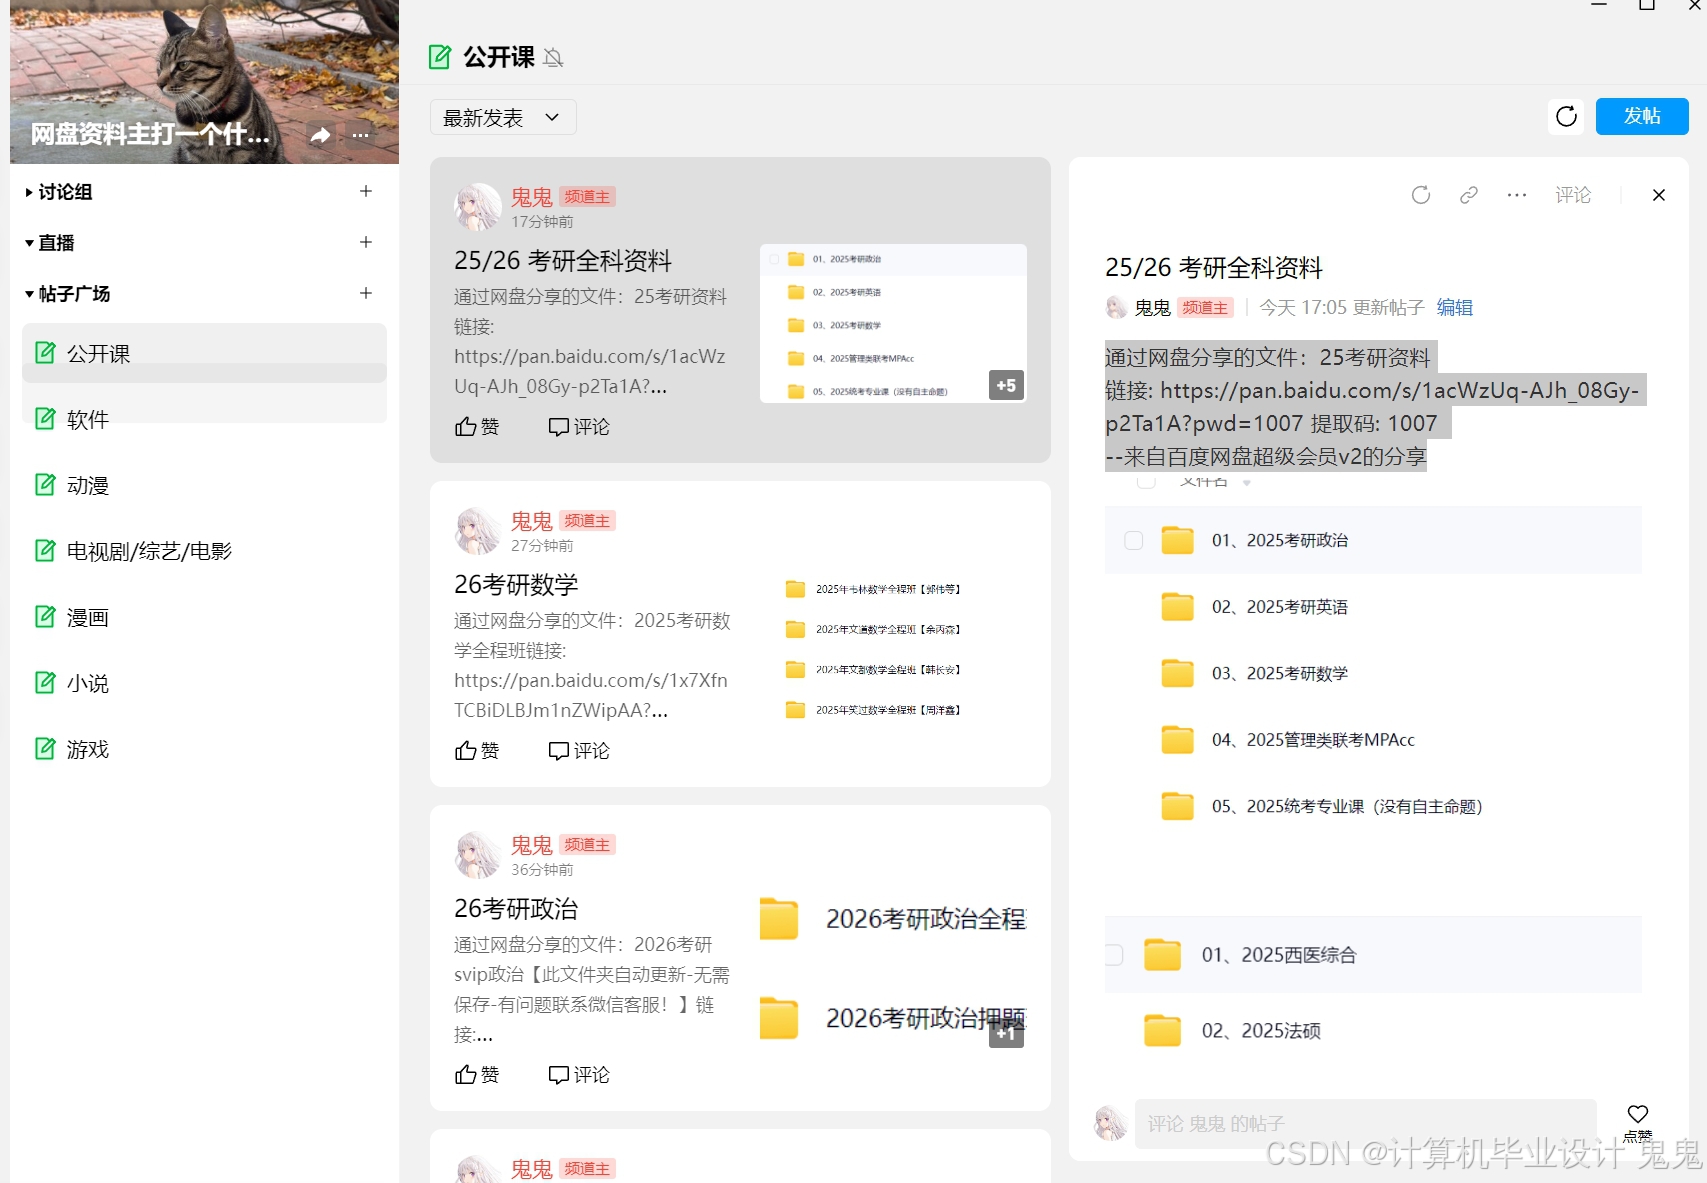Click the comment field 评论 鬼鬼 的帖子
Viewport: 1707px width, 1183px height.
(x=1366, y=1123)
